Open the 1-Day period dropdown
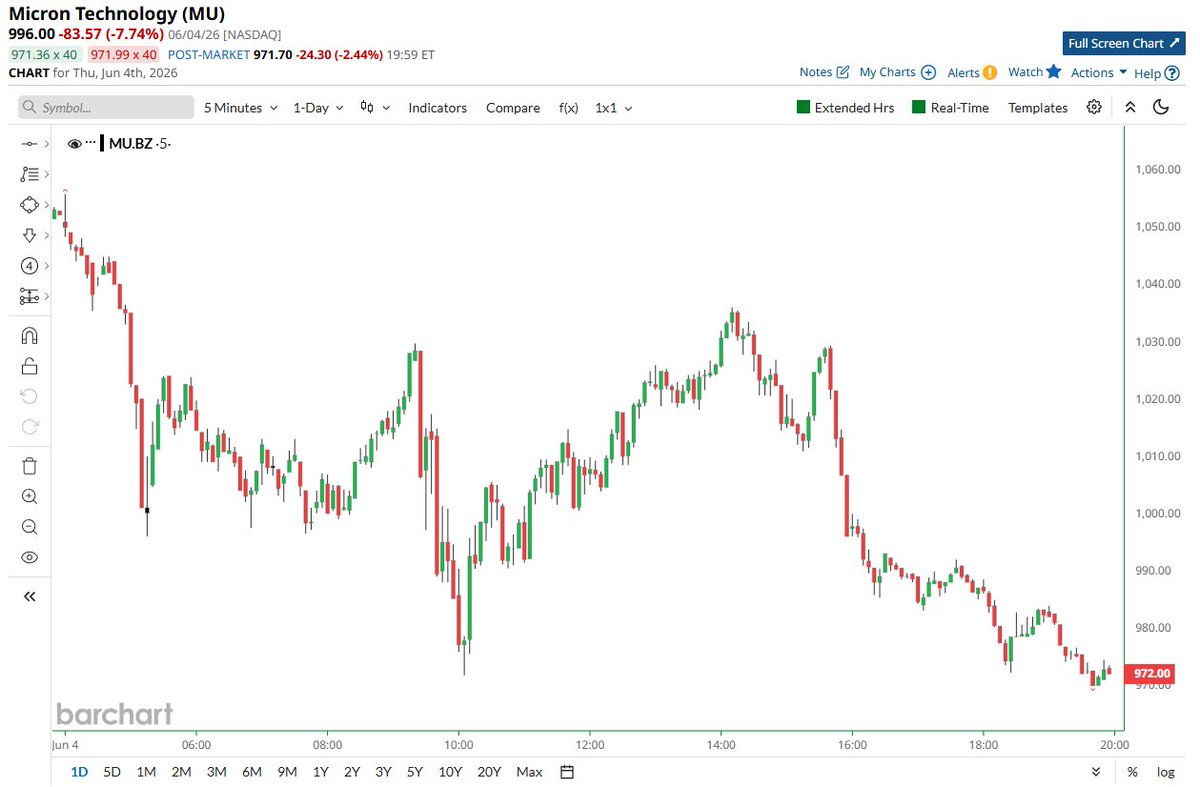 click(318, 107)
